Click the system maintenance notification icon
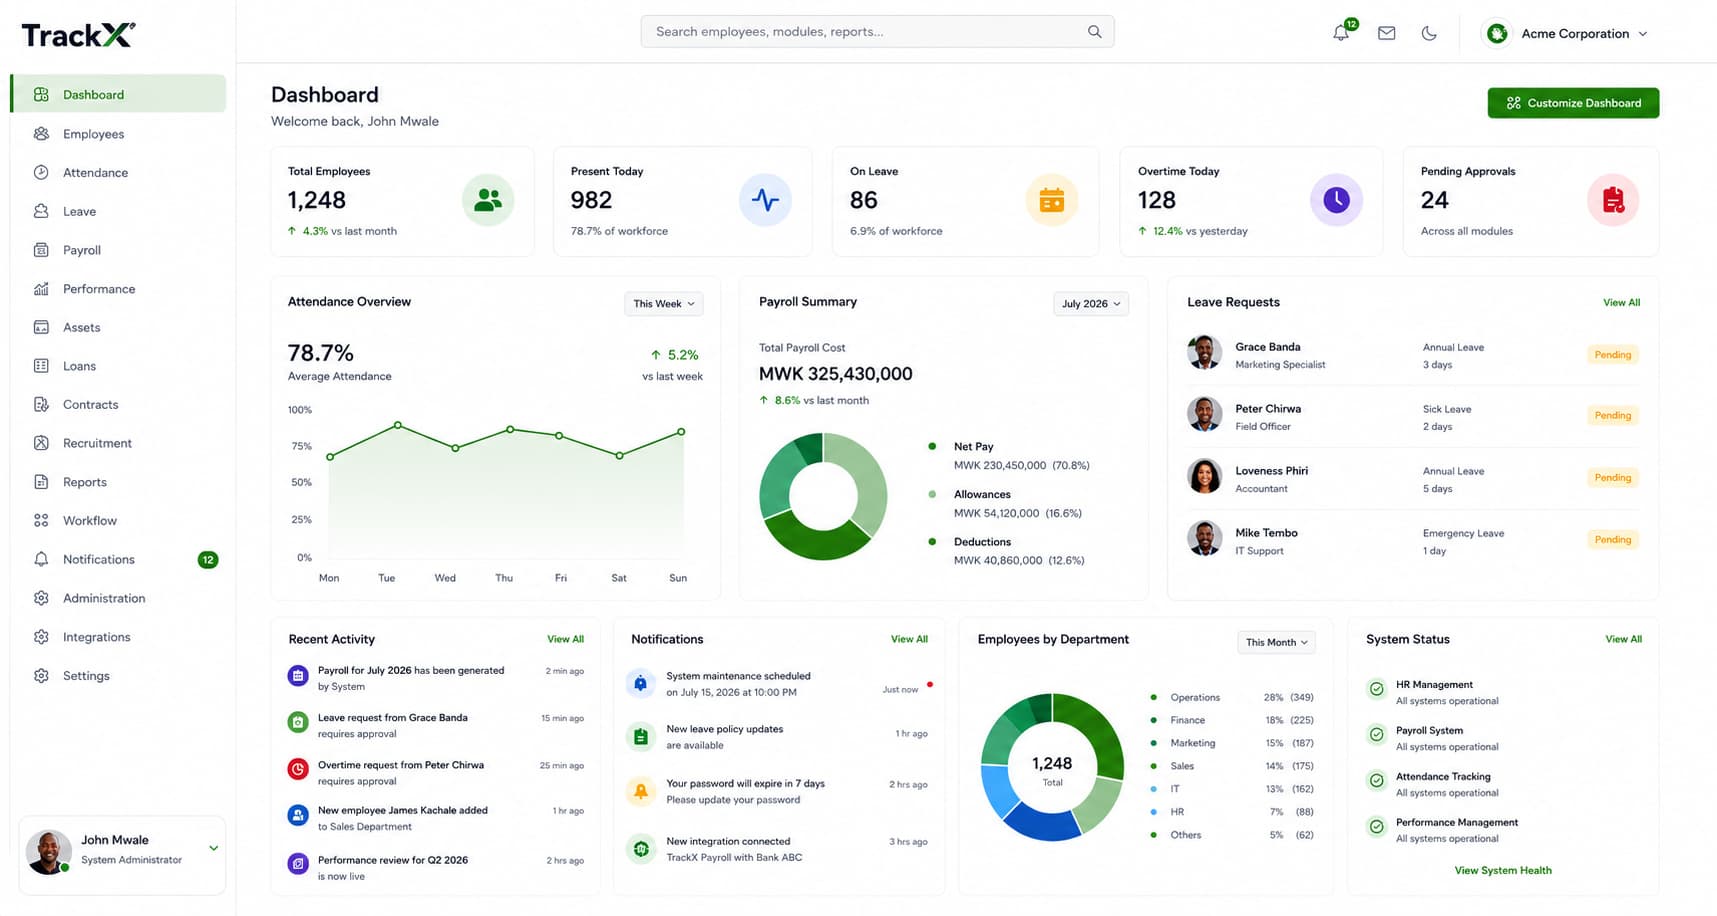This screenshot has width=1717, height=916. [x=641, y=684]
